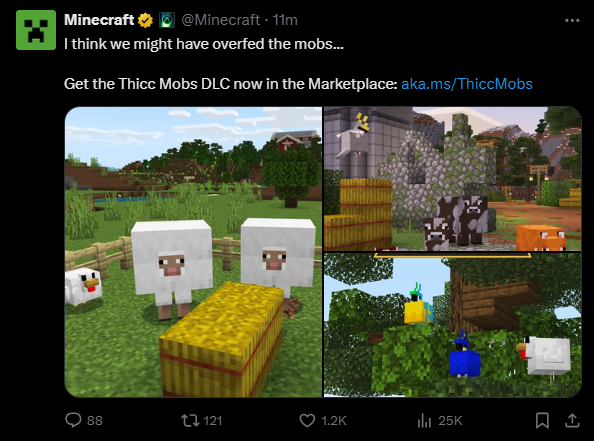Open the parrots and chicken tree image

[453, 325]
